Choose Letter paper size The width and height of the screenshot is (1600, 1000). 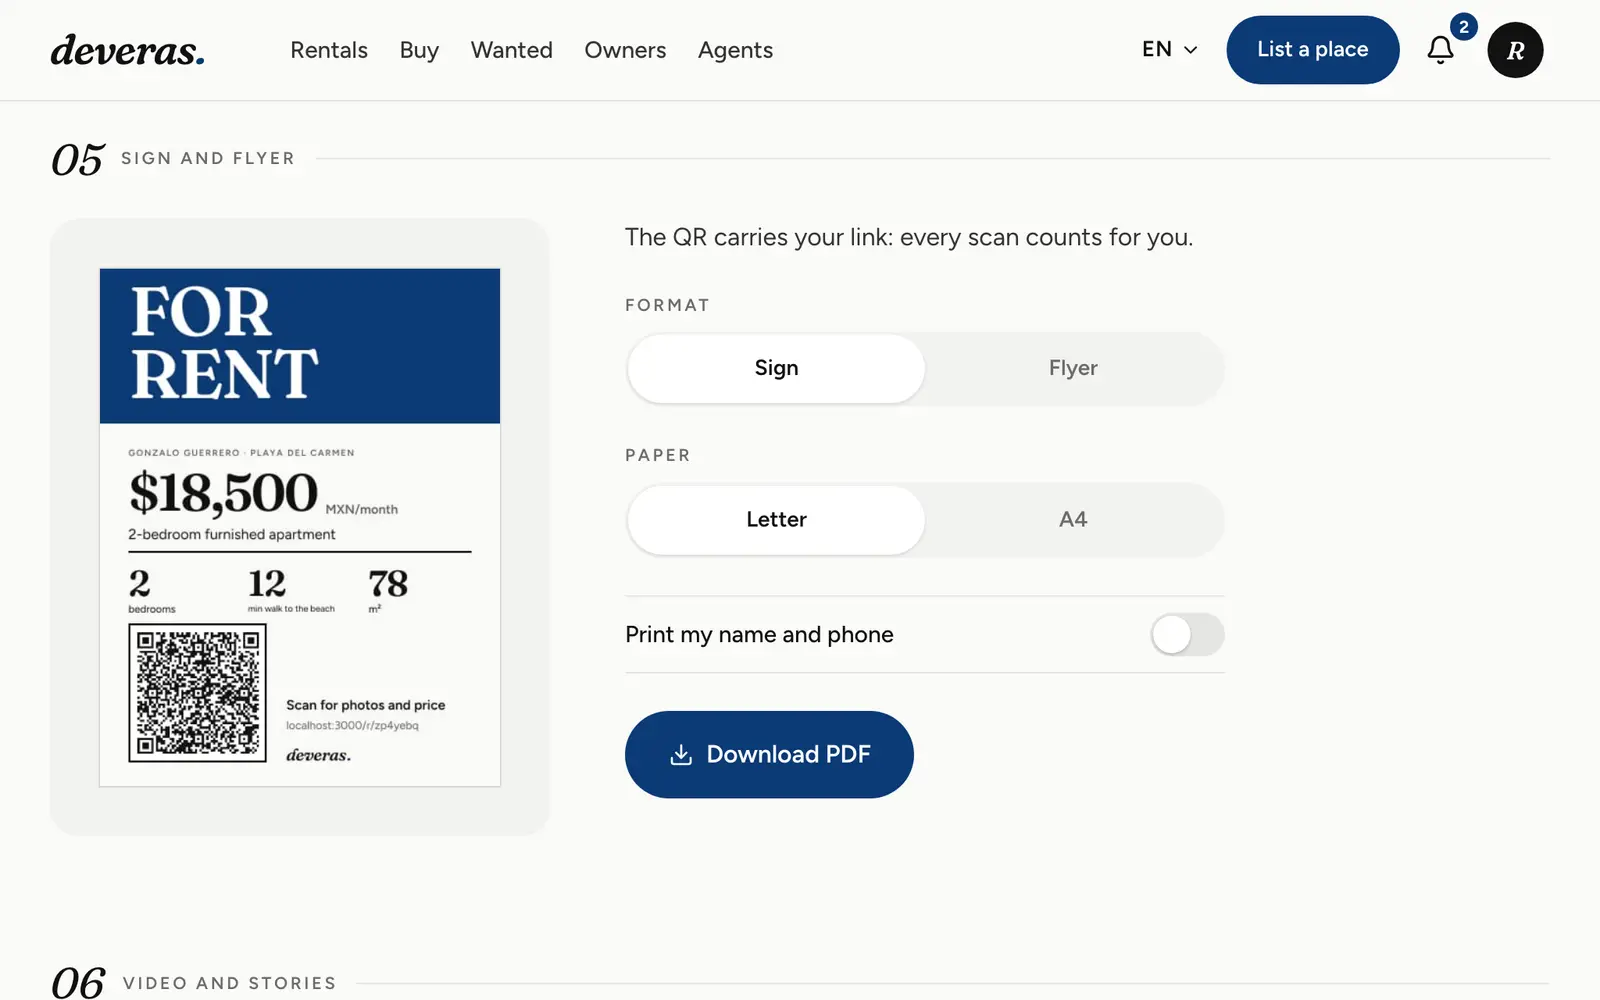[x=776, y=519]
